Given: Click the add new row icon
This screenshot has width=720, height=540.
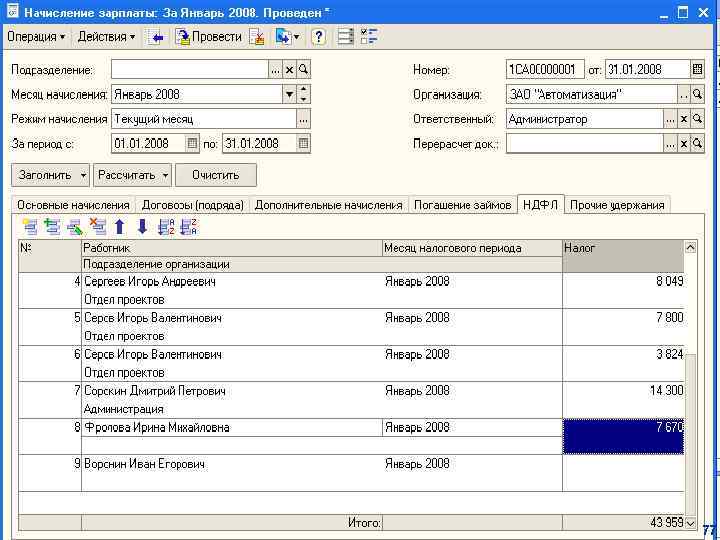Looking at the screenshot, I should [30, 226].
